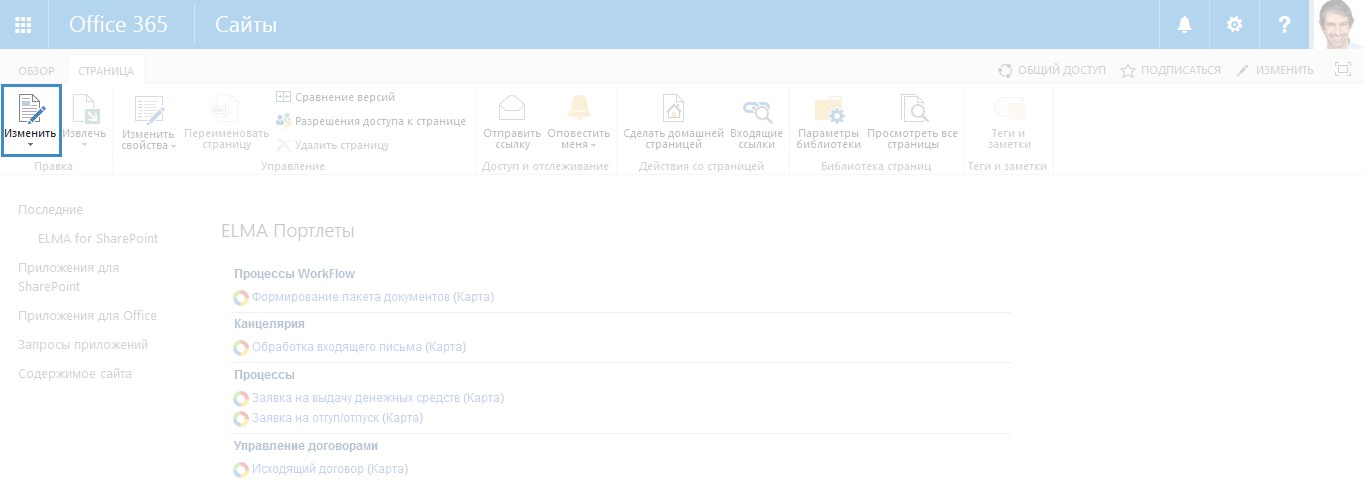Click ПОДПИСАТЬСЯ follow button
This screenshot has height=500, width=1364.
(x=1170, y=70)
